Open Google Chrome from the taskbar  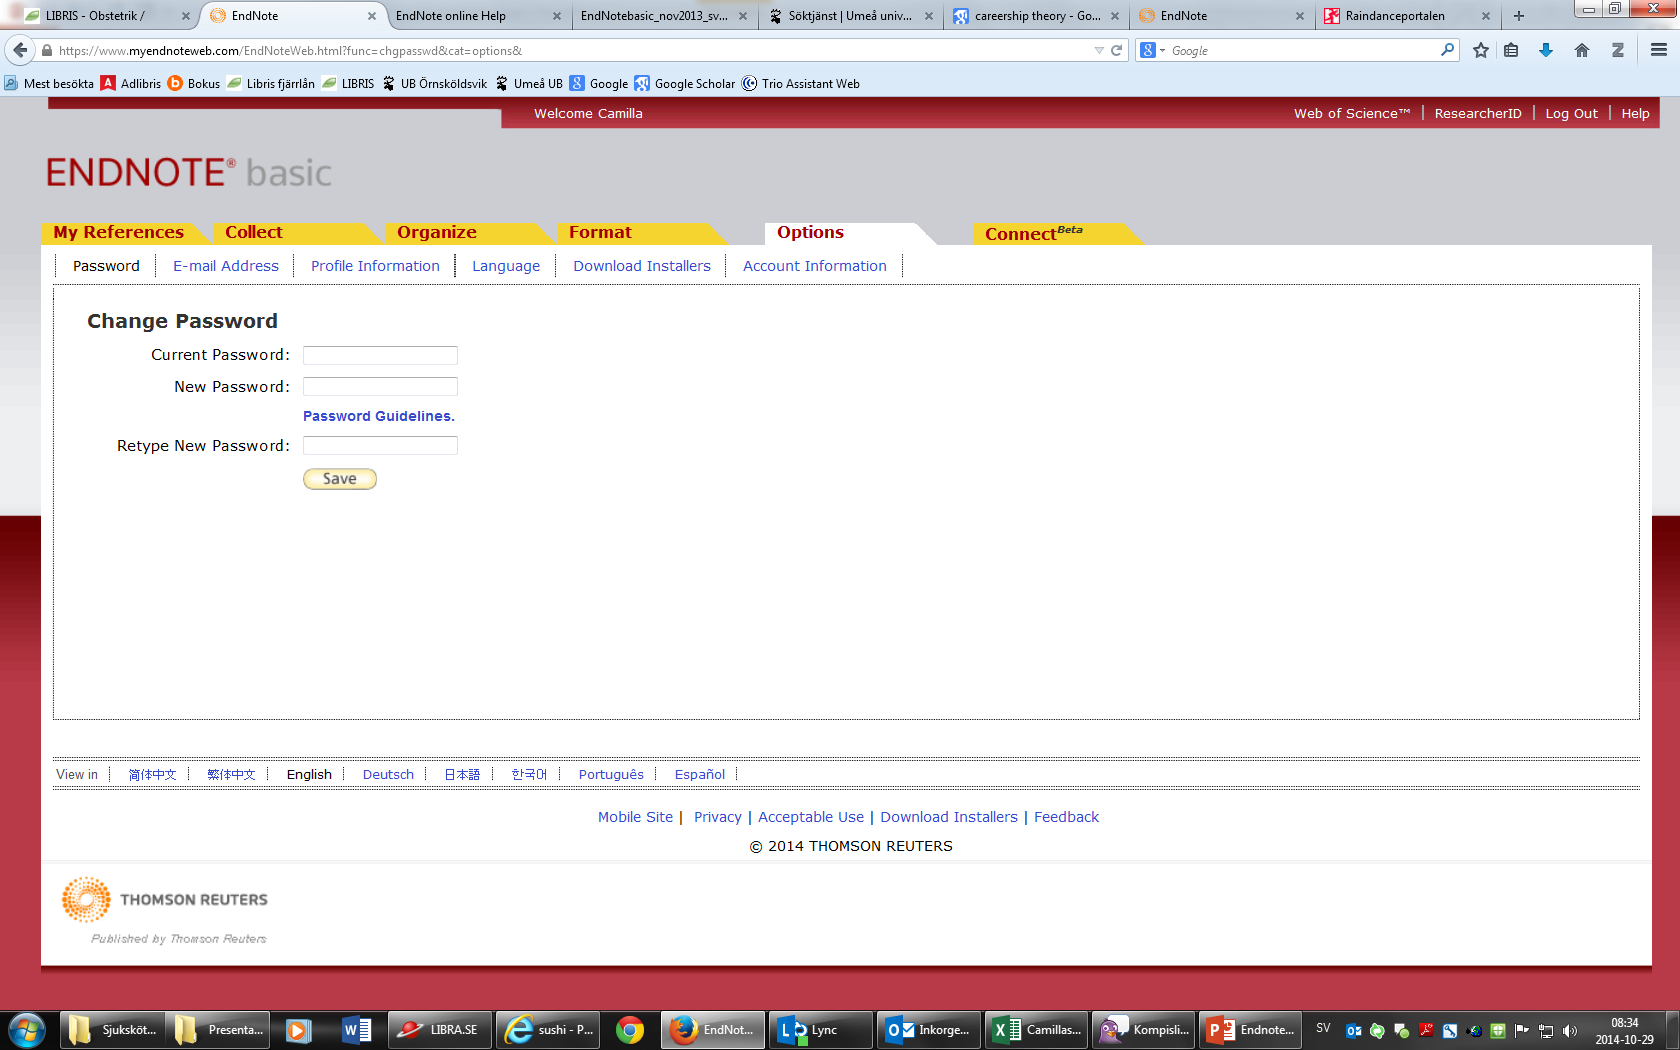pyautogui.click(x=630, y=1030)
